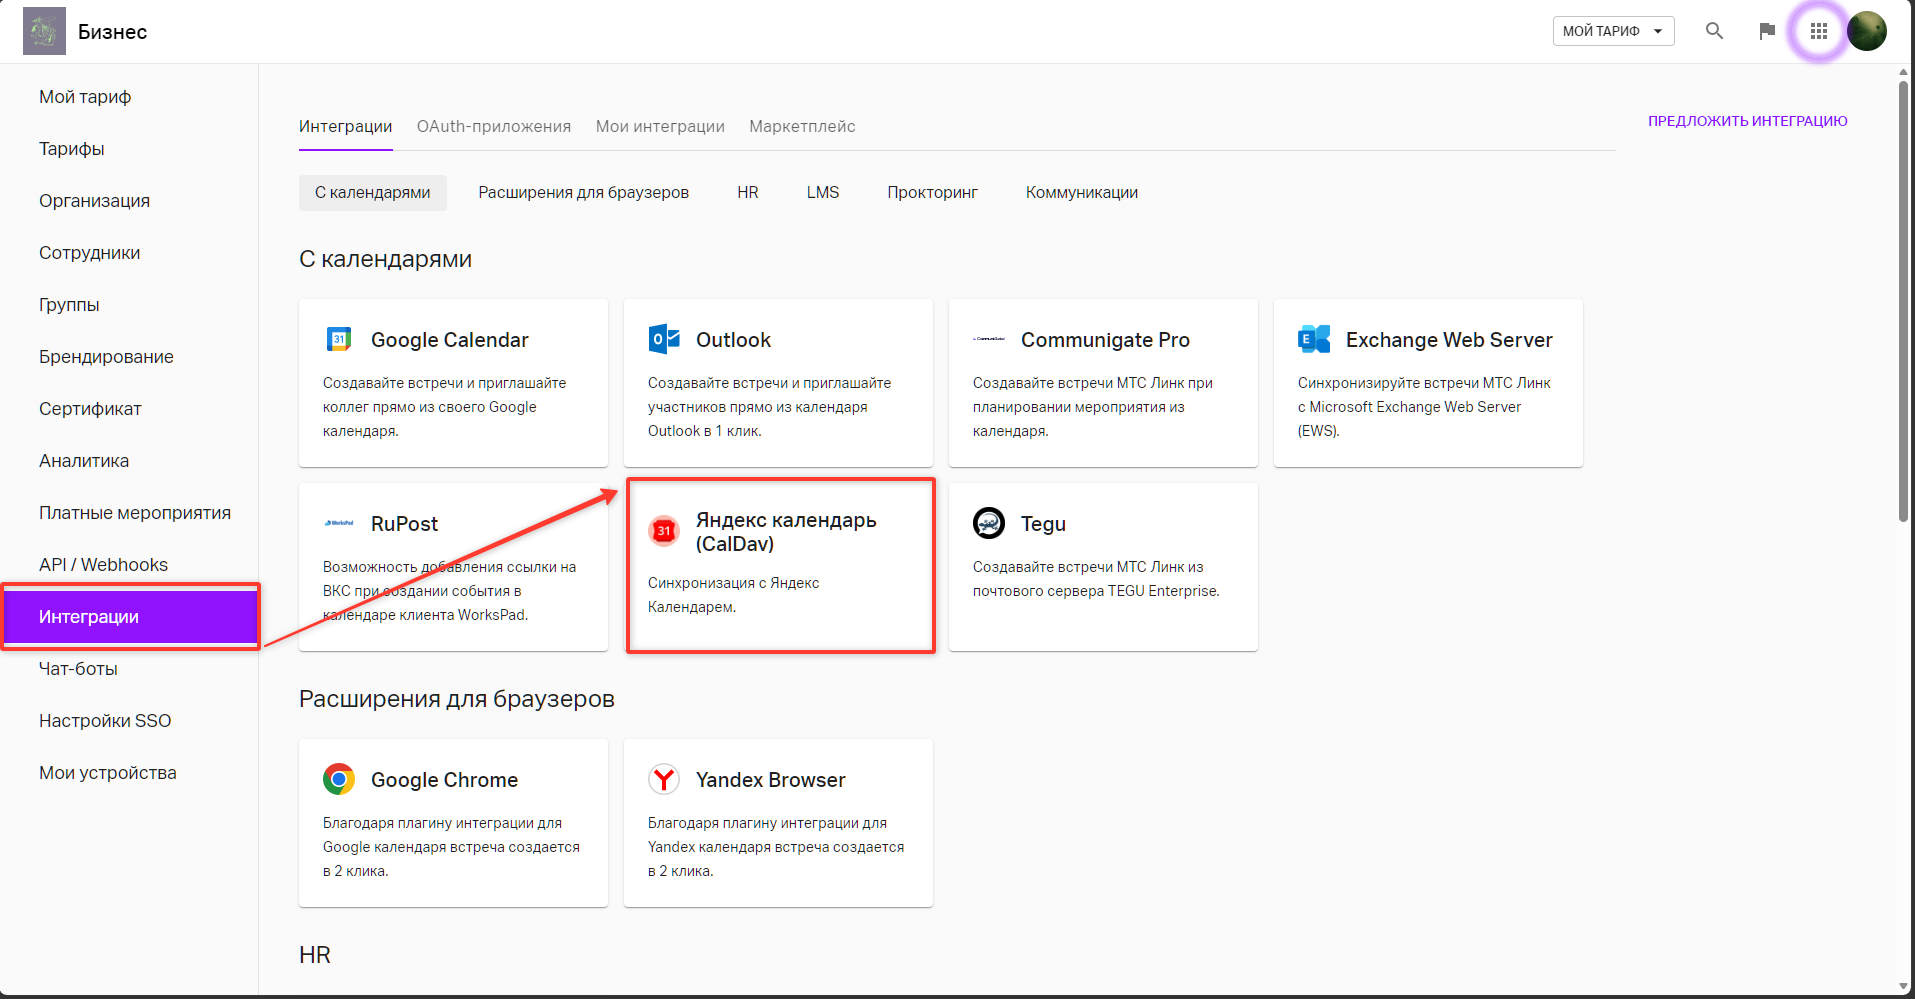Open the Tegu card title
Image resolution: width=1915 pixels, height=999 pixels.
coord(1043,524)
